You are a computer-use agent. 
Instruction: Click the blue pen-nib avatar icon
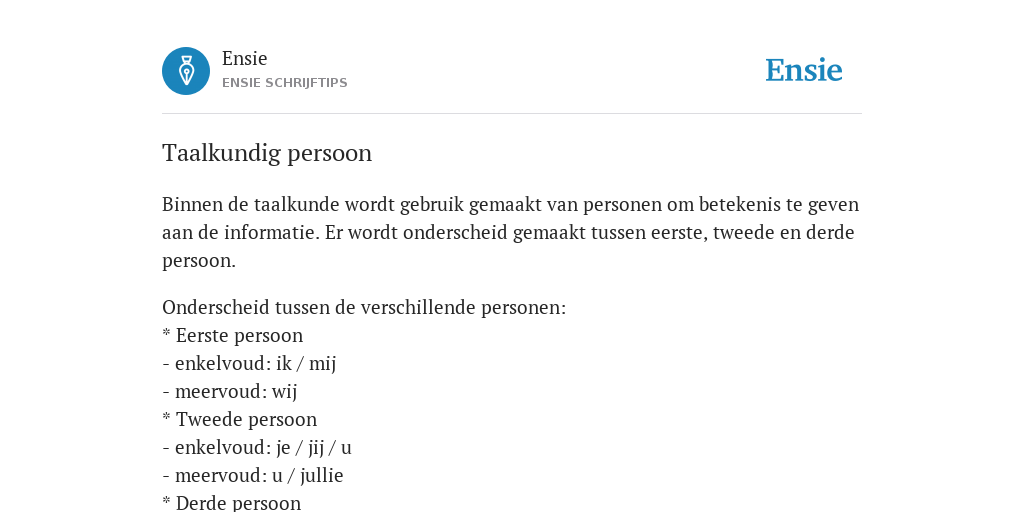(x=186, y=71)
